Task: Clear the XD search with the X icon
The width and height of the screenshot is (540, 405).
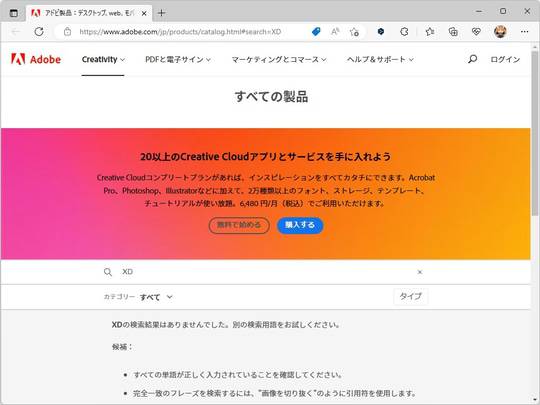Action: (x=419, y=272)
